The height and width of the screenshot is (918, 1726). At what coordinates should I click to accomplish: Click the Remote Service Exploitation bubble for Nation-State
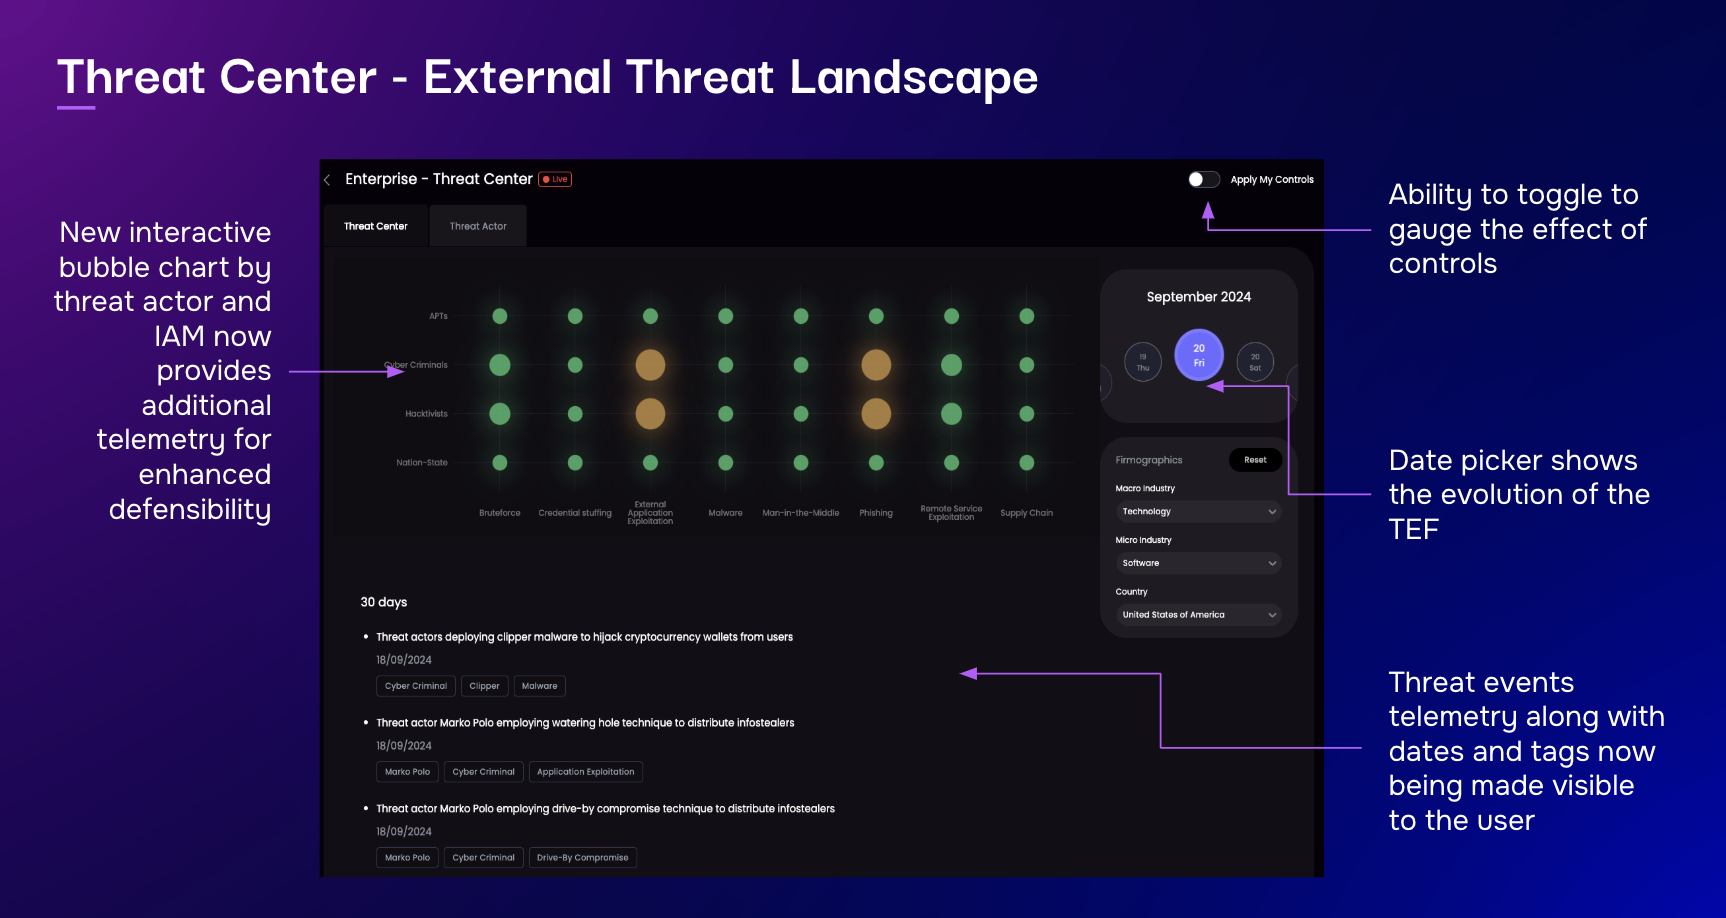coord(950,462)
